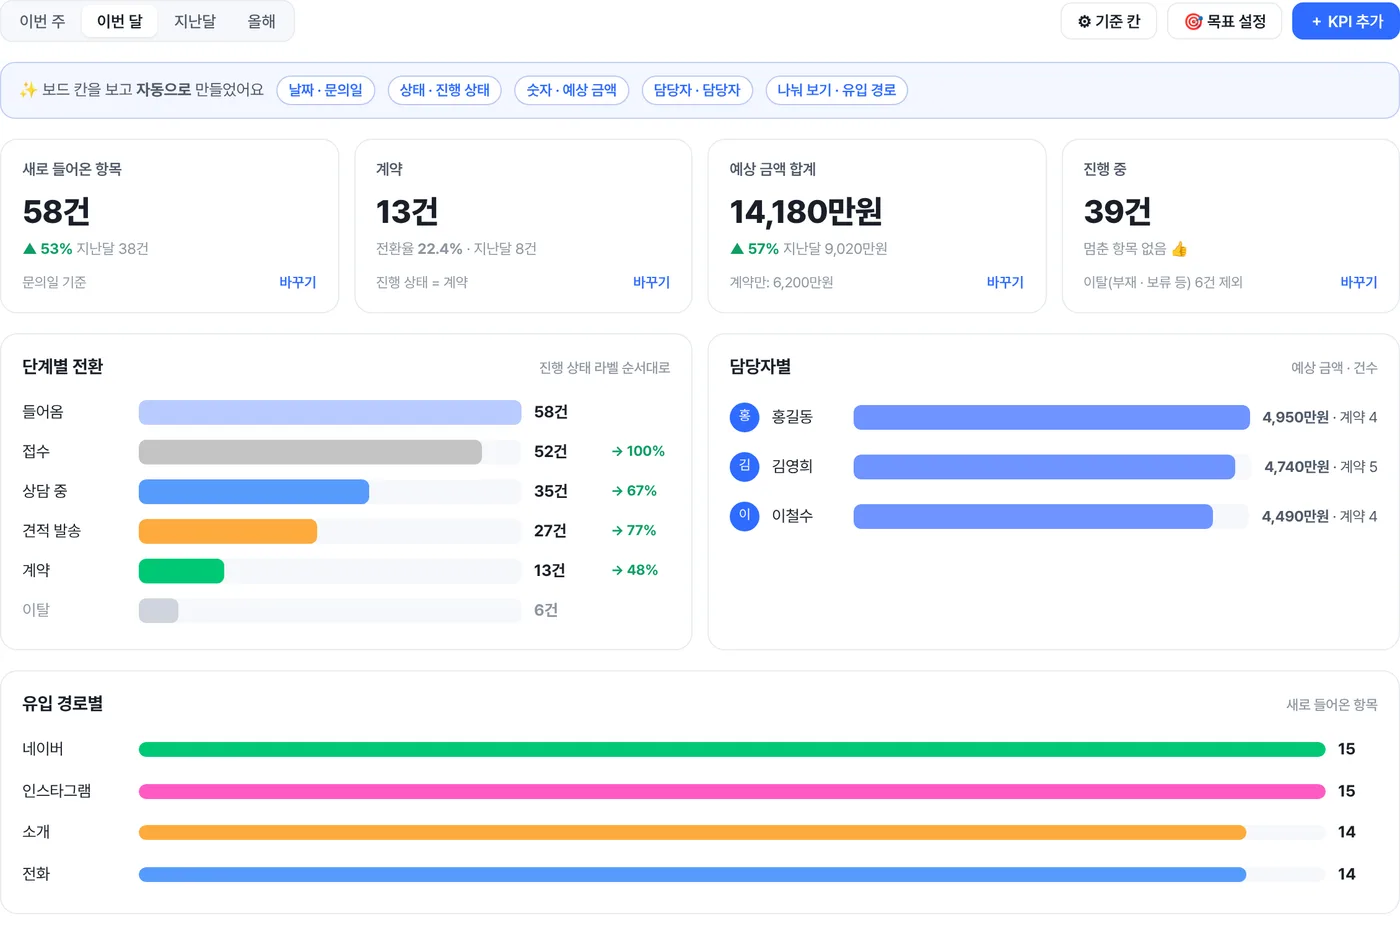Select the orange 소개 source bar
This screenshot has height=929, width=1400.
692,832
